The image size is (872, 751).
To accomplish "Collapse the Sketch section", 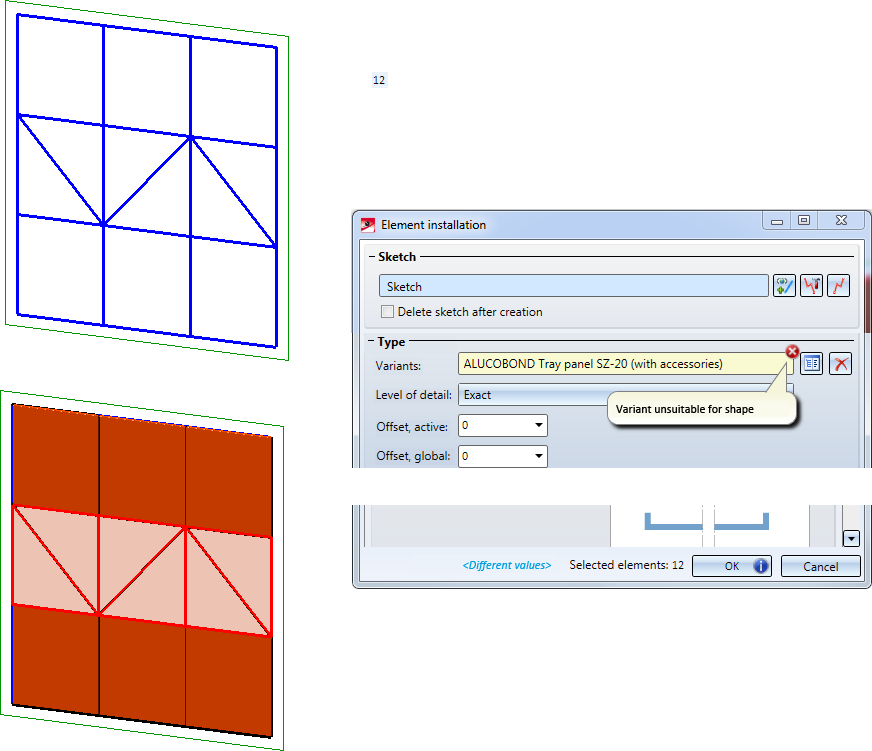I will [x=371, y=257].
